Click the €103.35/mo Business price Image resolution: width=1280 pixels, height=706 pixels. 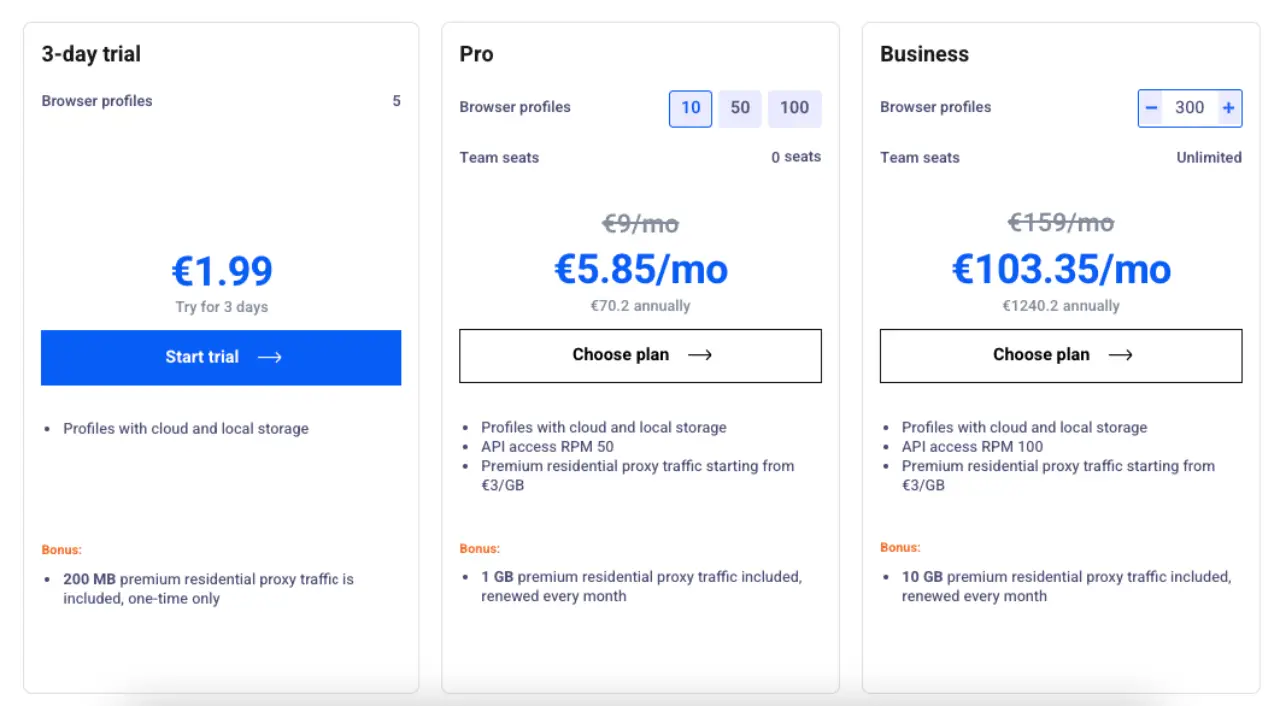(x=1061, y=269)
